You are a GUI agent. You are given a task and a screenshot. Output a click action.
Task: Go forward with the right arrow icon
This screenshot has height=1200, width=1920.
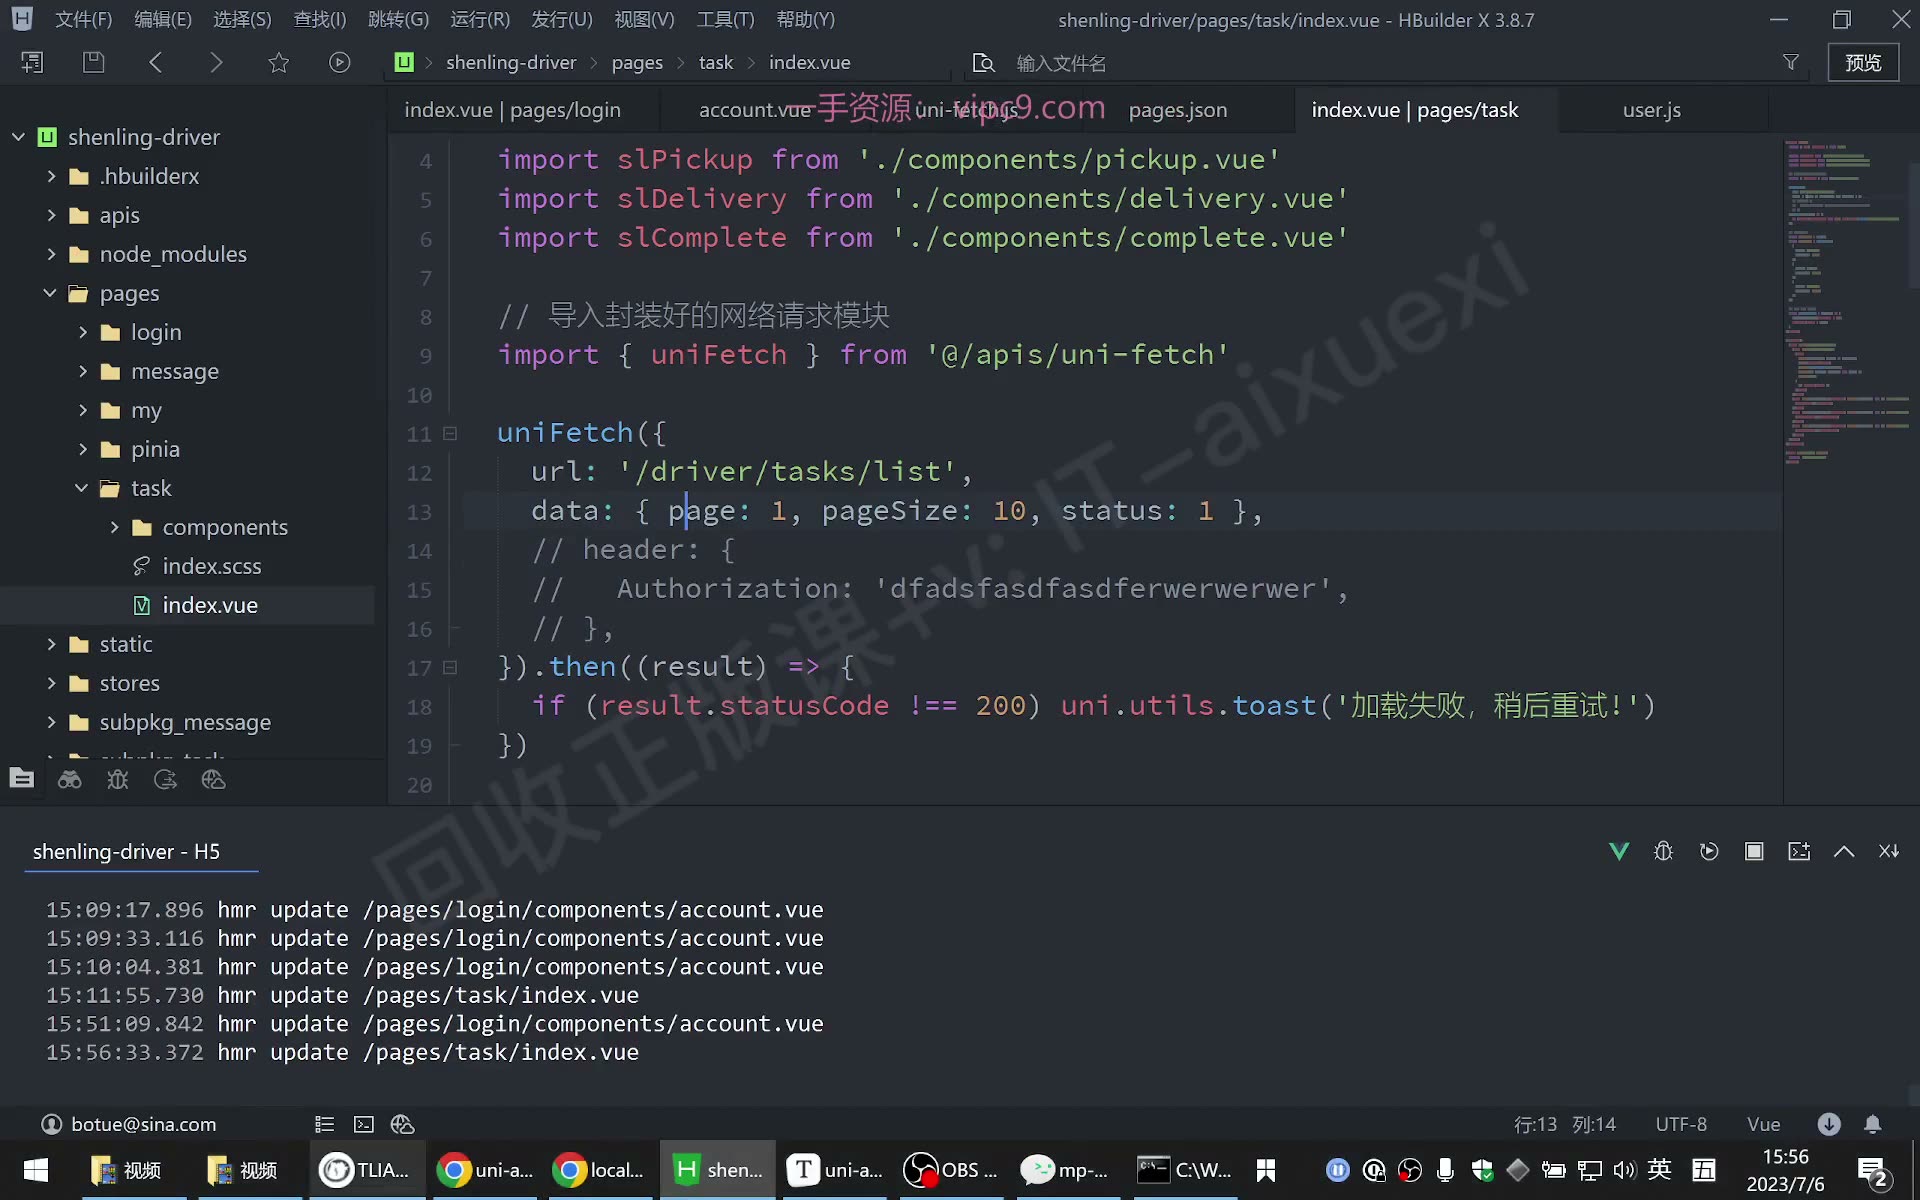click(216, 62)
